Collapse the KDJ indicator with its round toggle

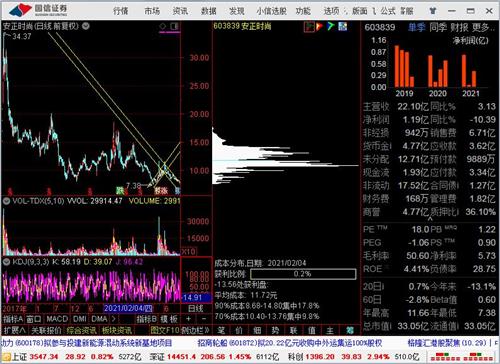tap(6, 262)
